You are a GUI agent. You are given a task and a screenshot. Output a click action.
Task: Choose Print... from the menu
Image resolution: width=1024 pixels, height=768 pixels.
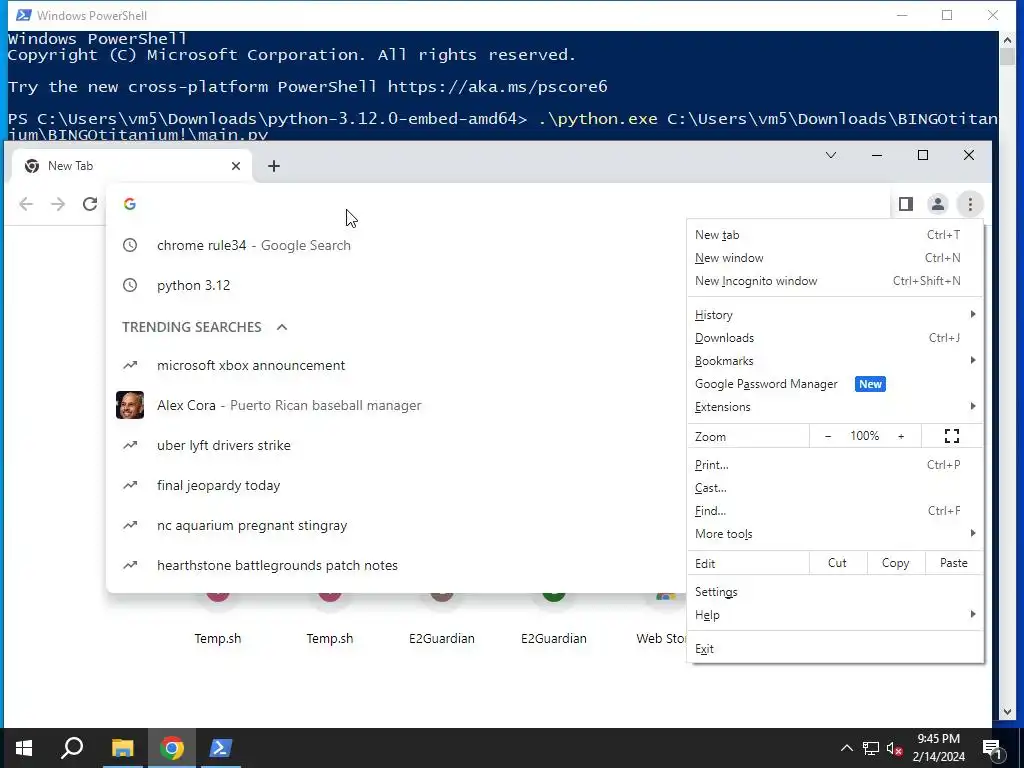pyautogui.click(x=835, y=465)
